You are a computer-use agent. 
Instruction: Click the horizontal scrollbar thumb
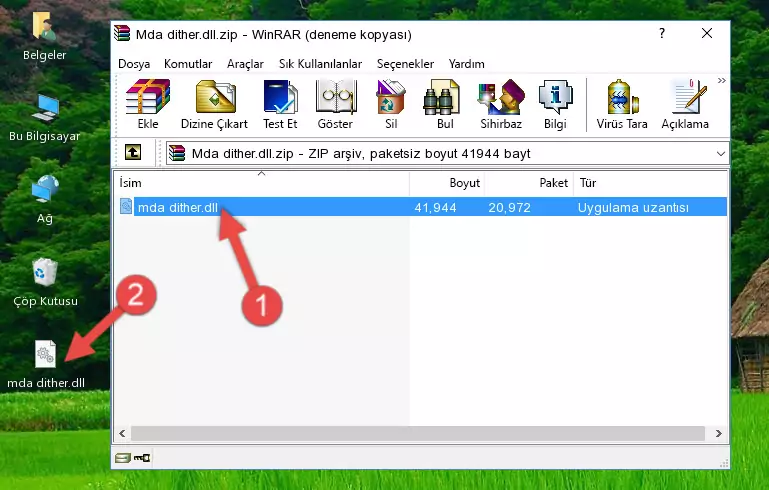(x=417, y=434)
